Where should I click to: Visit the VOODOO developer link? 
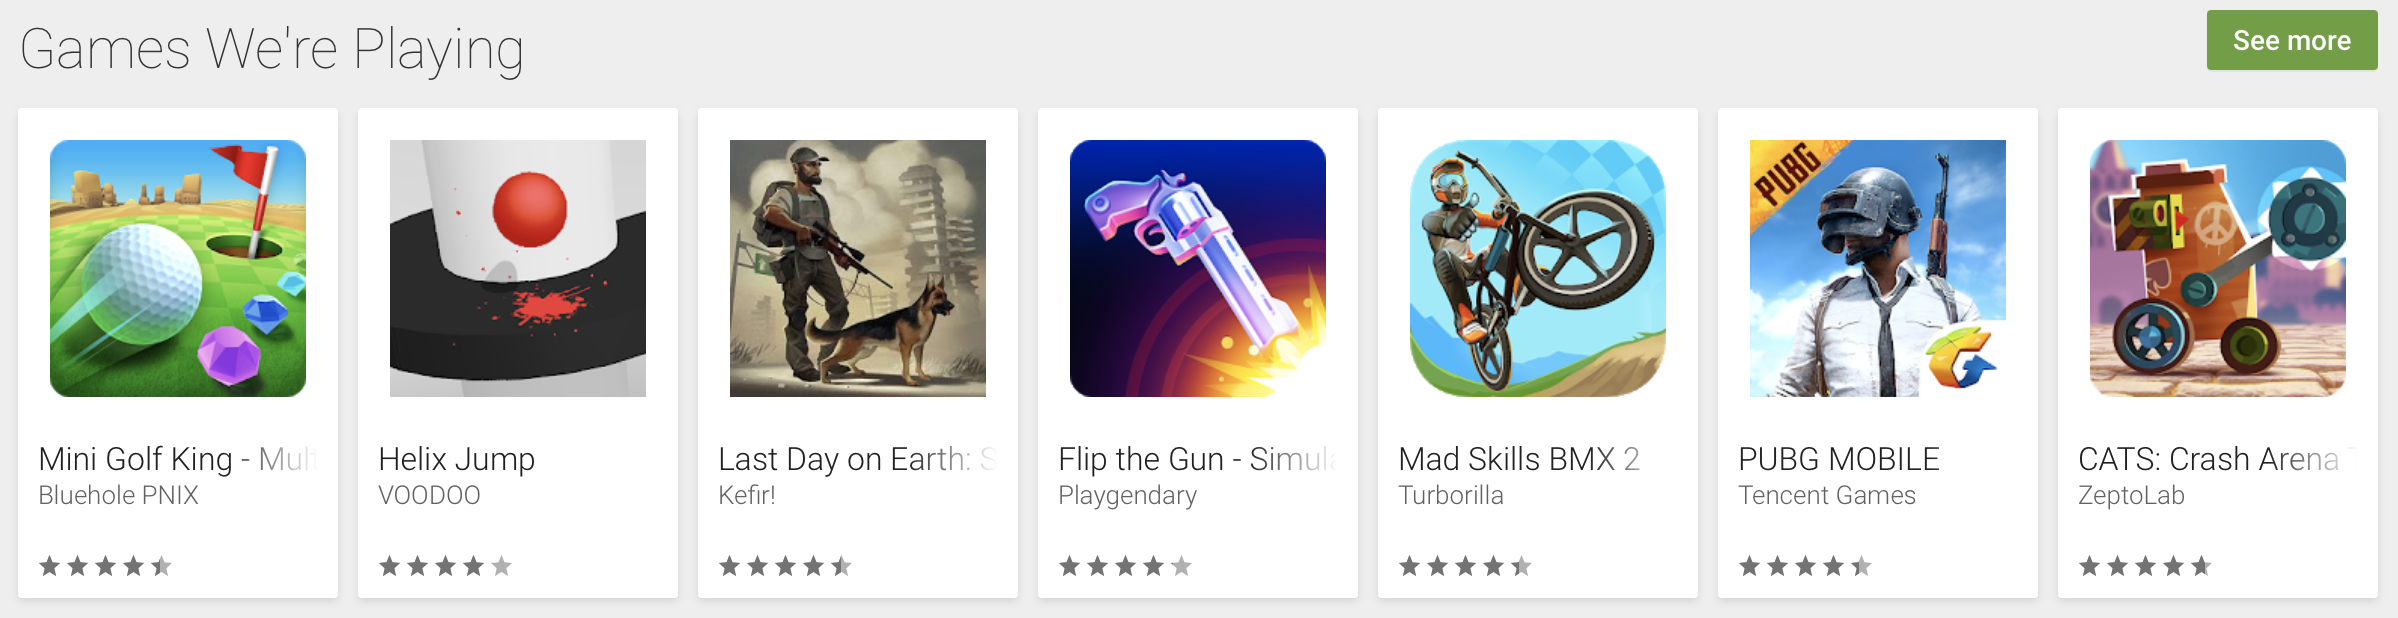[429, 495]
